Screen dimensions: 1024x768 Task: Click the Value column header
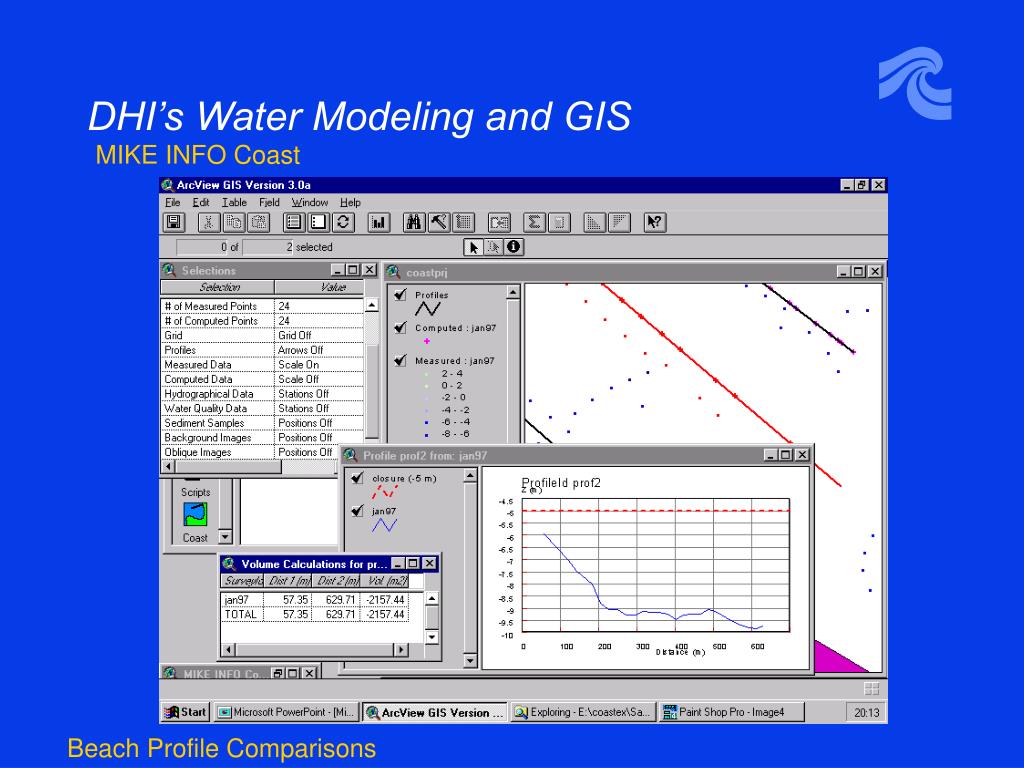(x=319, y=287)
